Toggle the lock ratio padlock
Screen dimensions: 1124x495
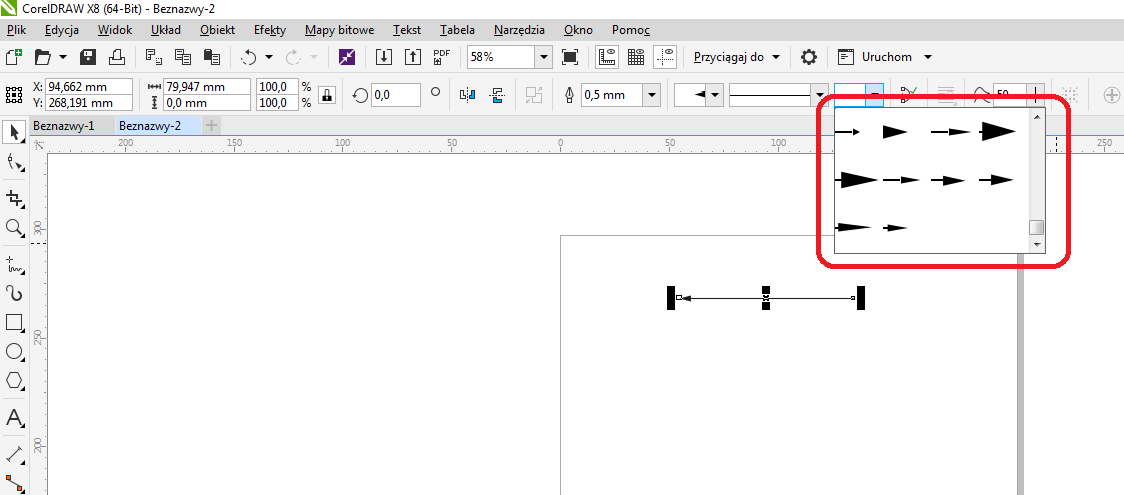[327, 95]
